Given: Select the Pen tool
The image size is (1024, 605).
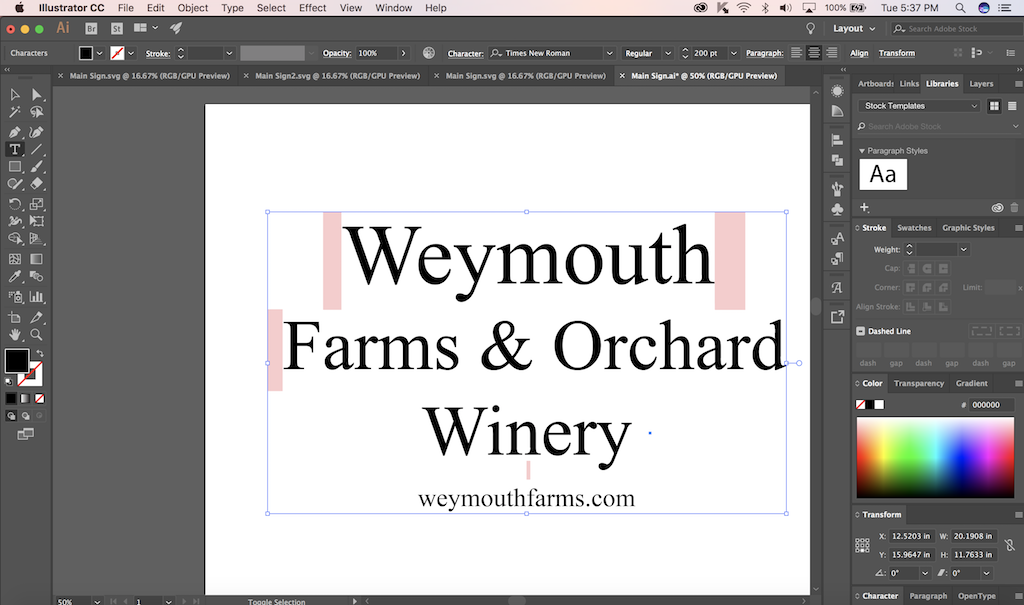Looking at the screenshot, I should [x=14, y=133].
